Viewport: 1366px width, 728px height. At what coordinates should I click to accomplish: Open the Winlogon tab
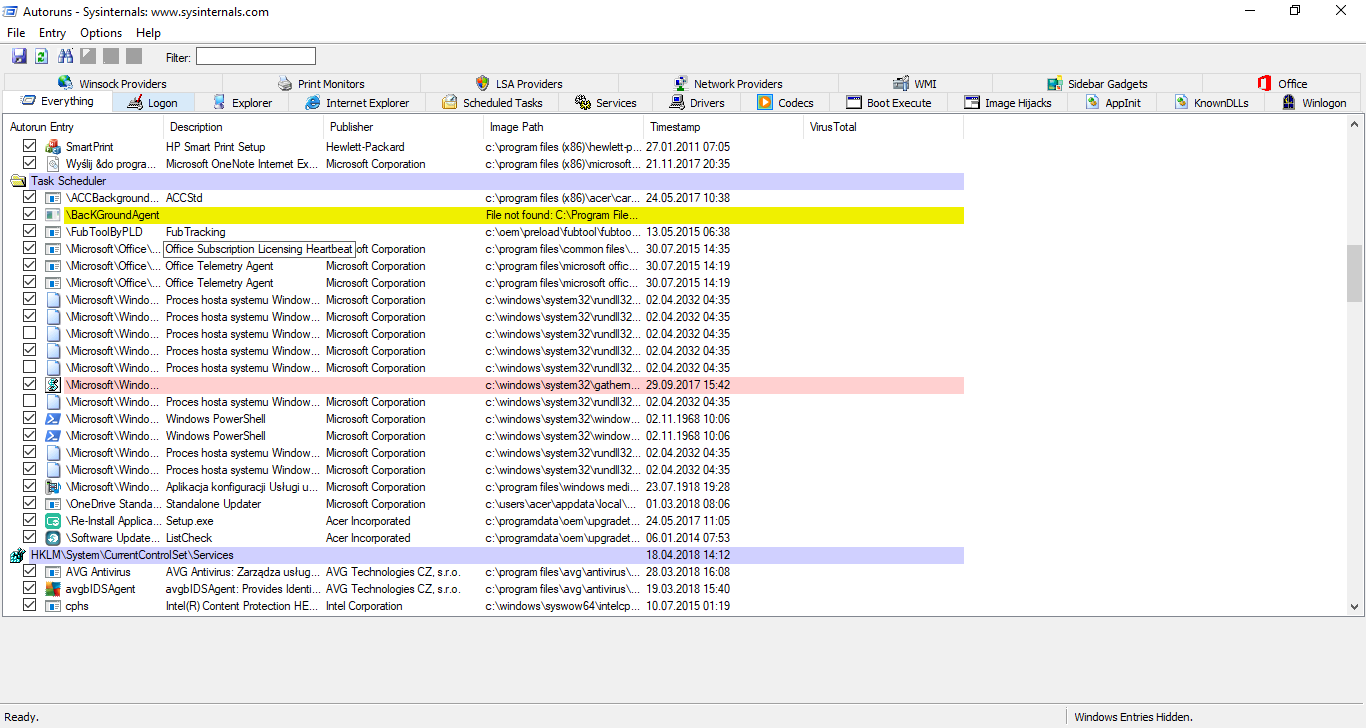pos(1314,102)
